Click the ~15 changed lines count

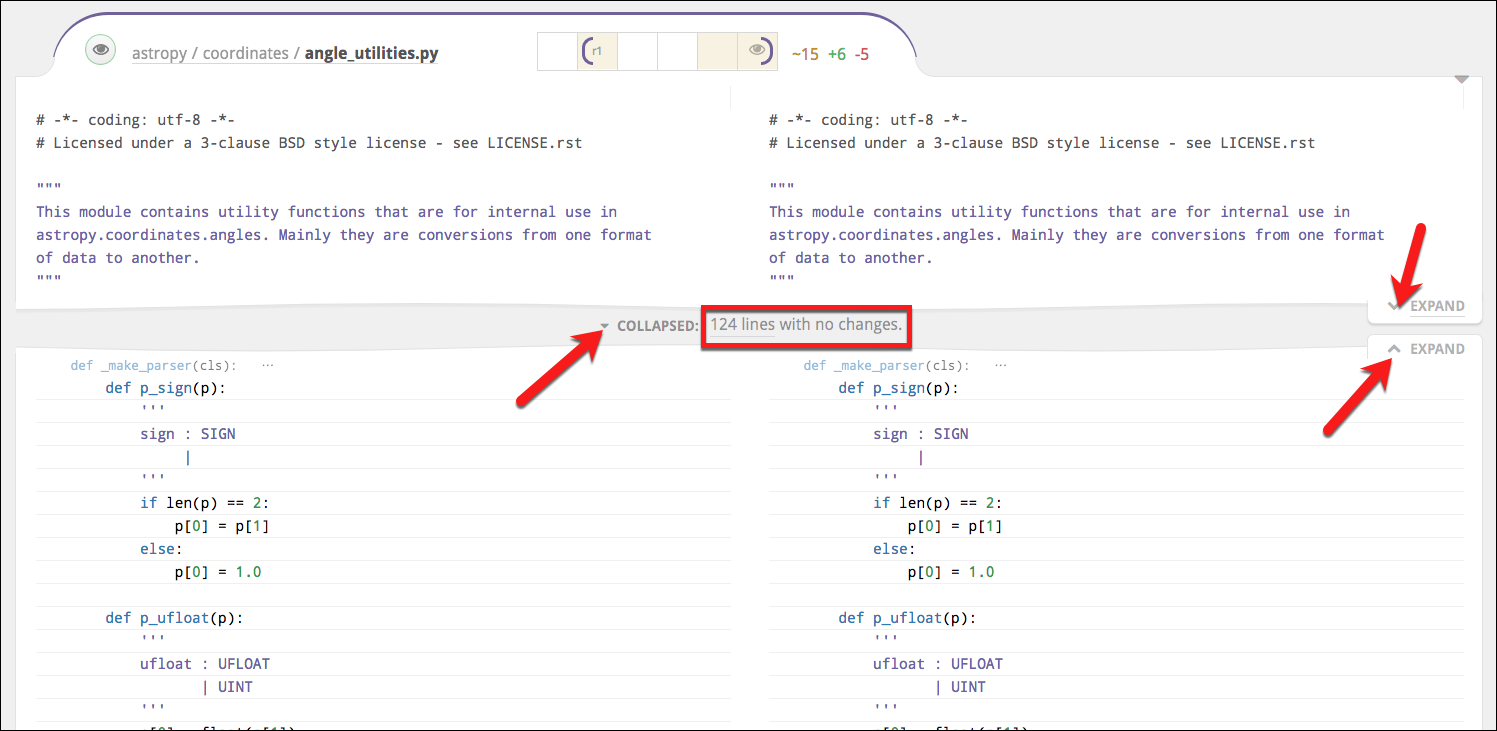[805, 54]
